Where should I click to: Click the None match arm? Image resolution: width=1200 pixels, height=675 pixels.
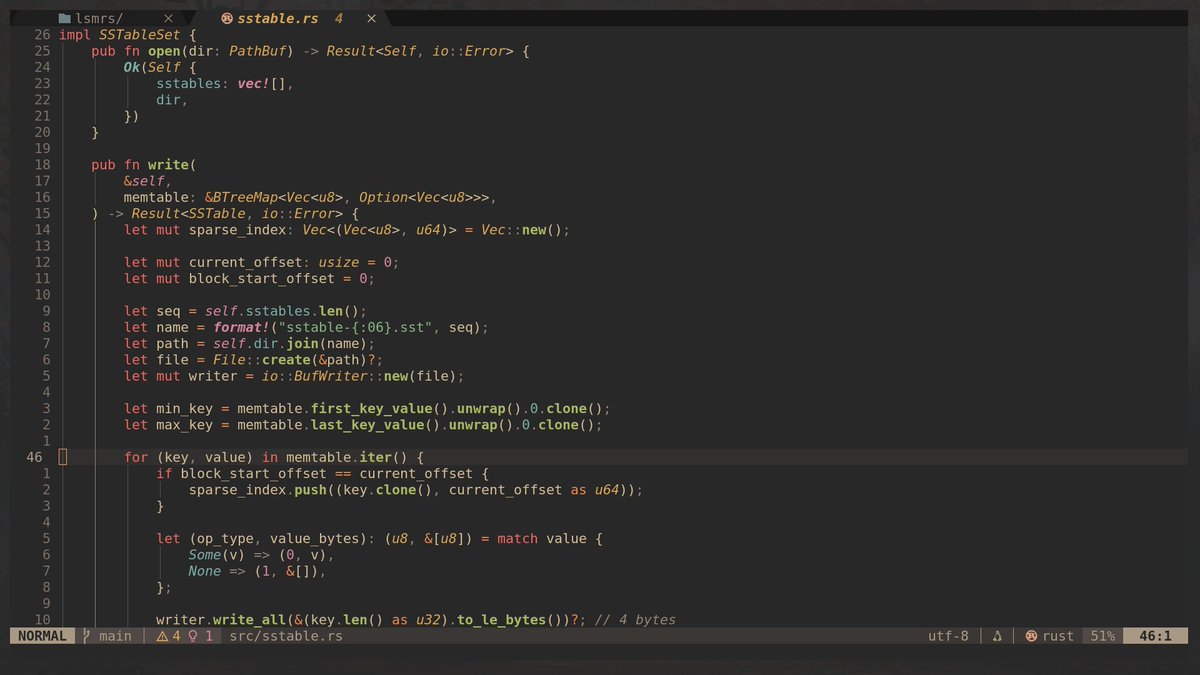coord(257,571)
